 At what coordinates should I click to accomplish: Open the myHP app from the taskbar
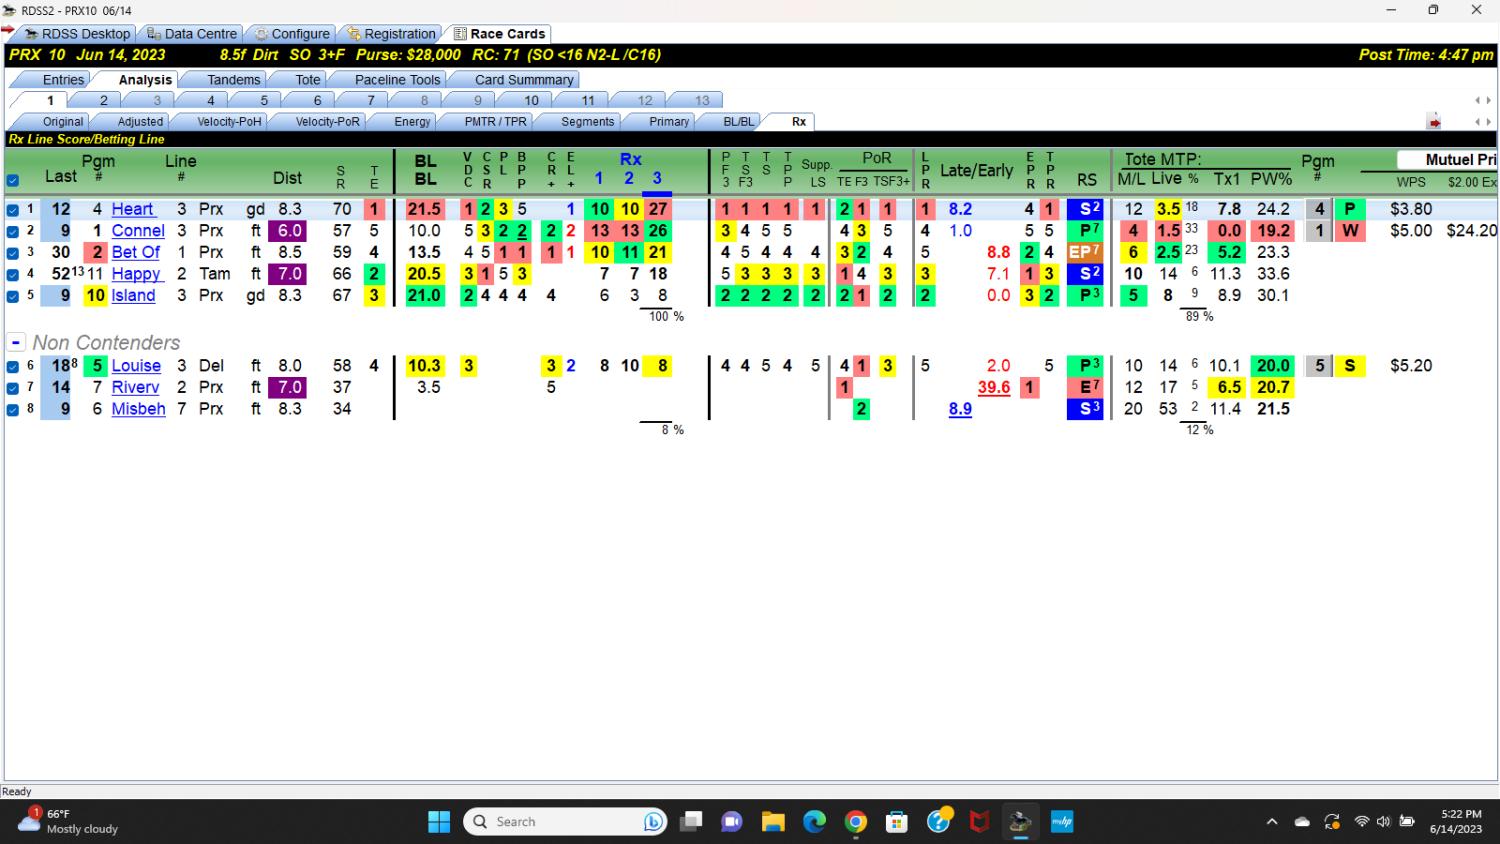click(1061, 822)
